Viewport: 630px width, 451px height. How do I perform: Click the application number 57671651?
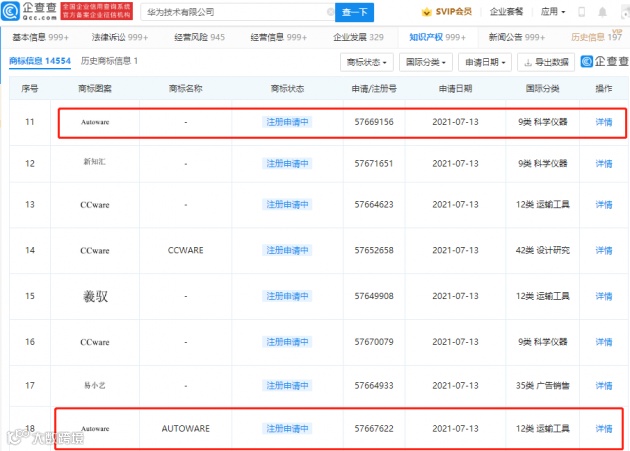click(x=374, y=164)
